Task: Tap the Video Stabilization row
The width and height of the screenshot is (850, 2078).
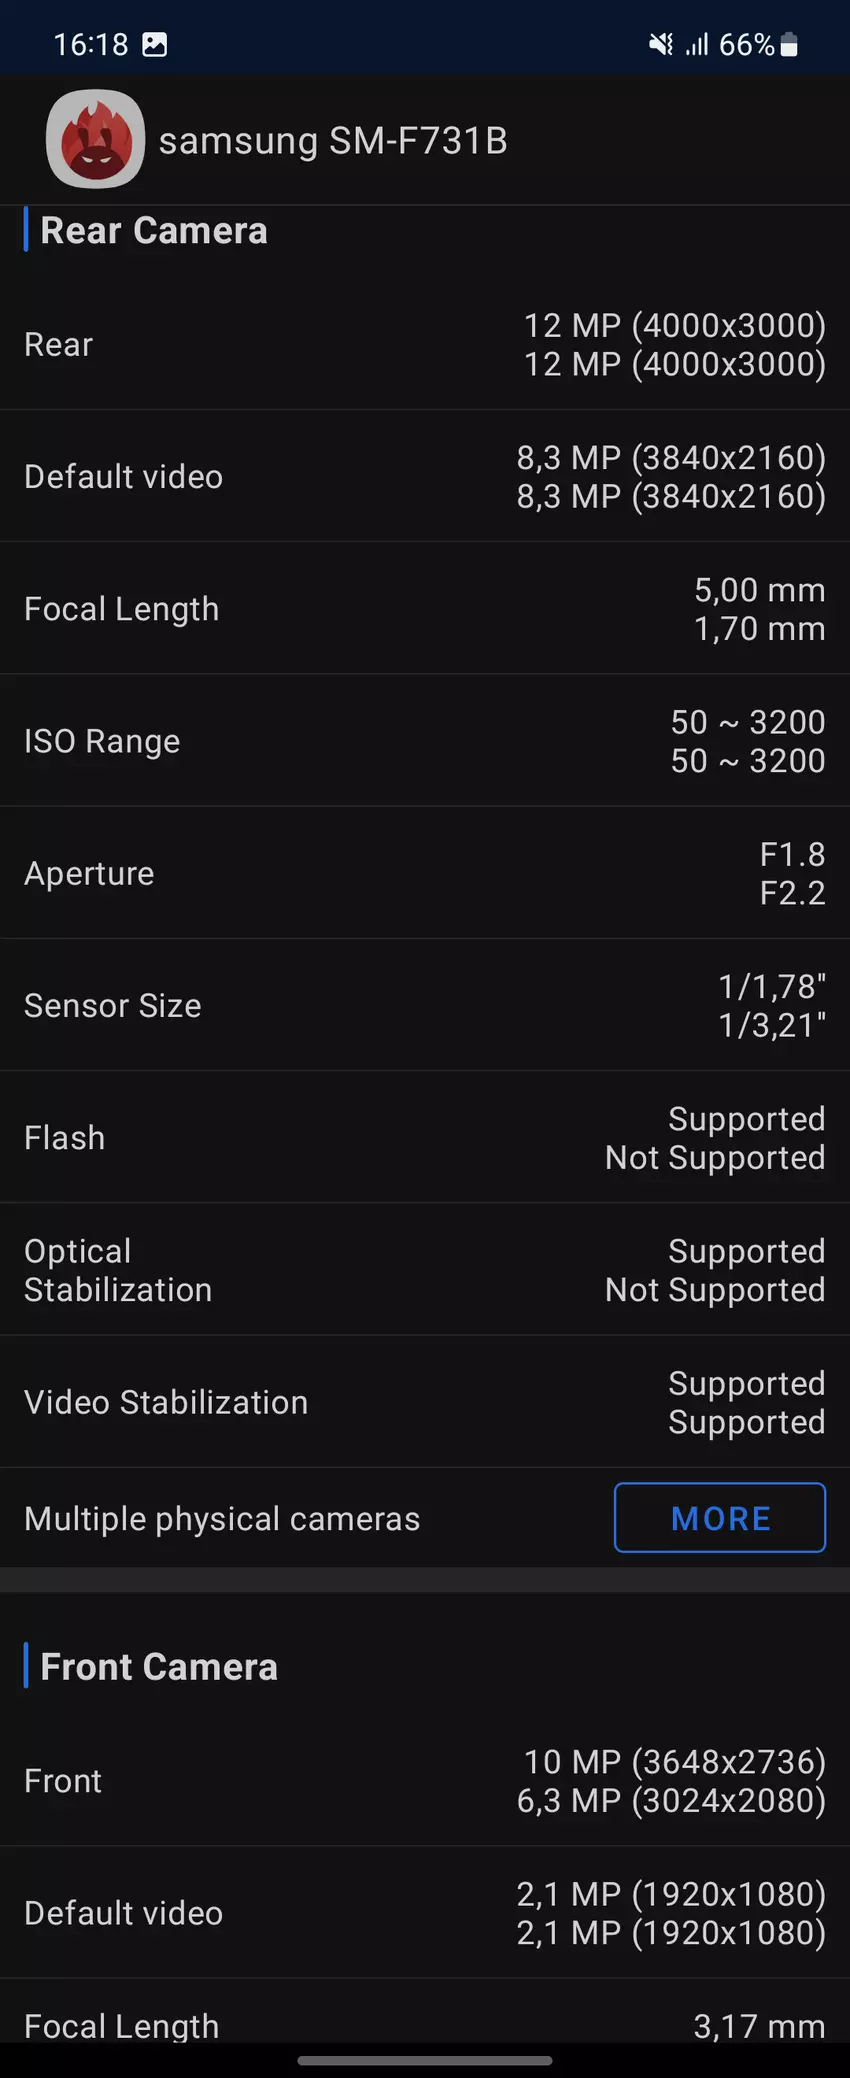Action: (x=424, y=1402)
